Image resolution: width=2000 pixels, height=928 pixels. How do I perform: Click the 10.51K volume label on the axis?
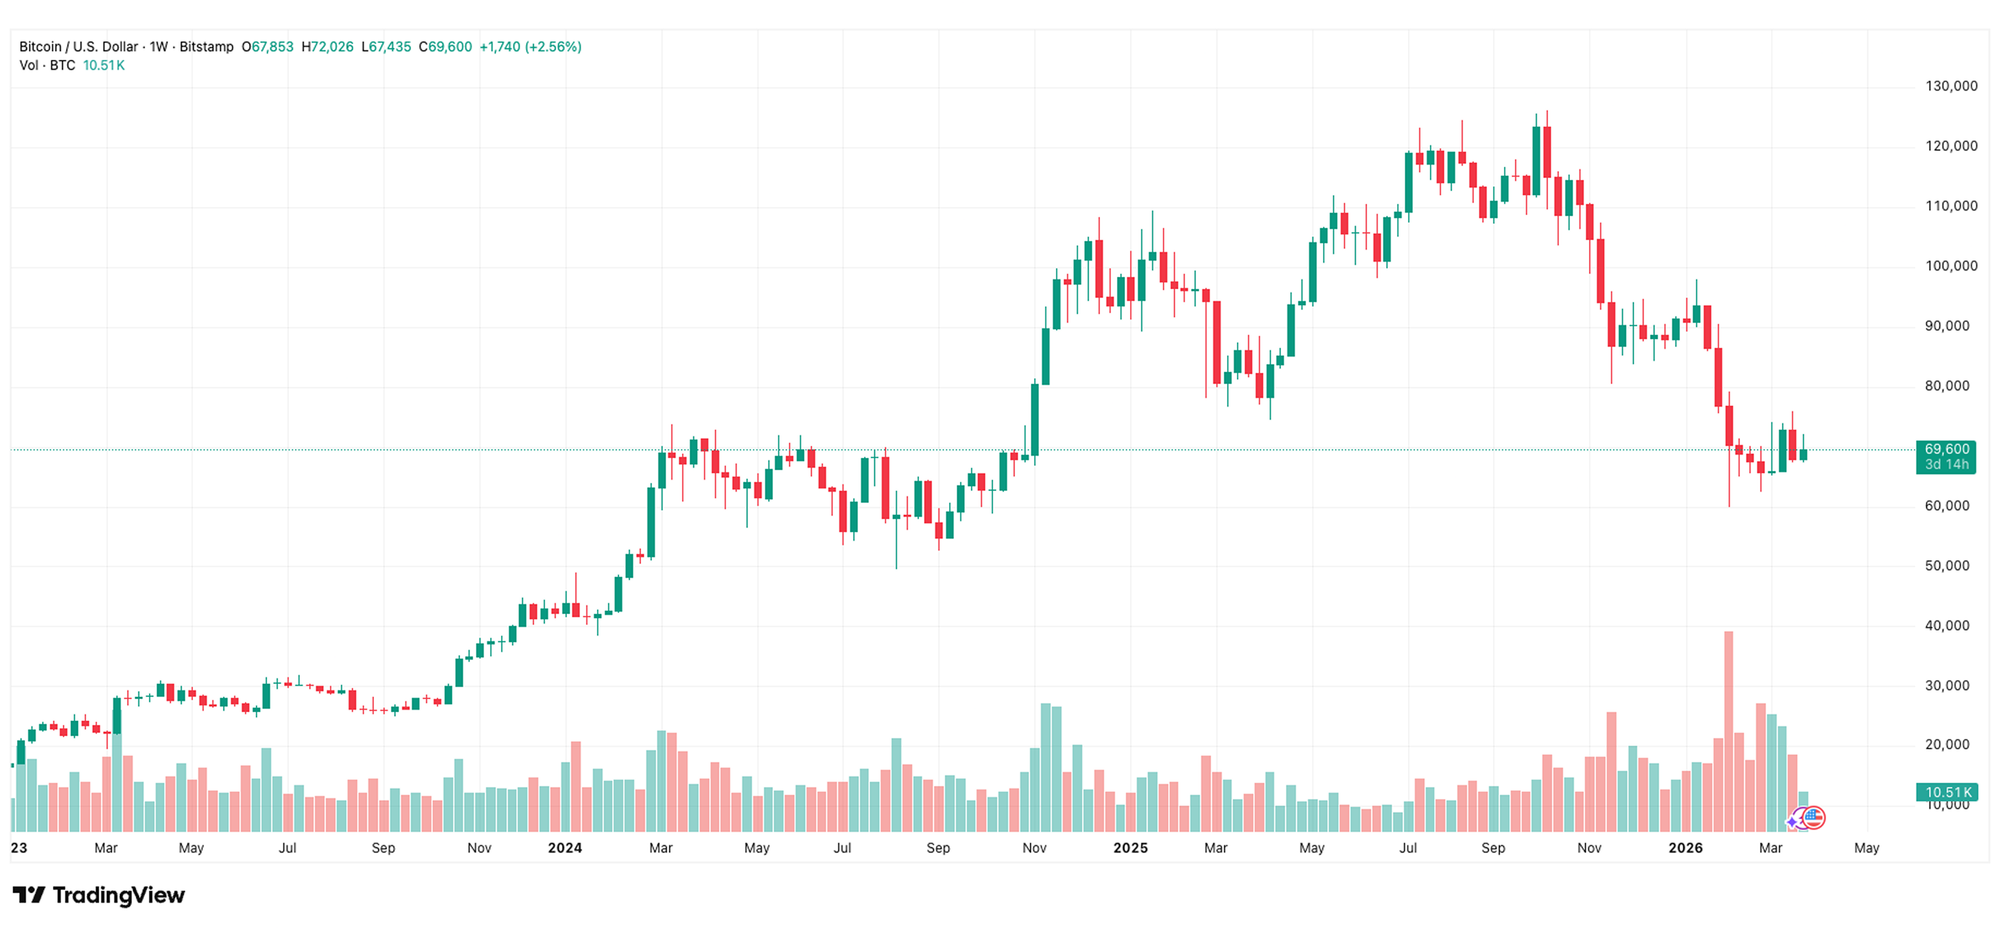point(1946,793)
